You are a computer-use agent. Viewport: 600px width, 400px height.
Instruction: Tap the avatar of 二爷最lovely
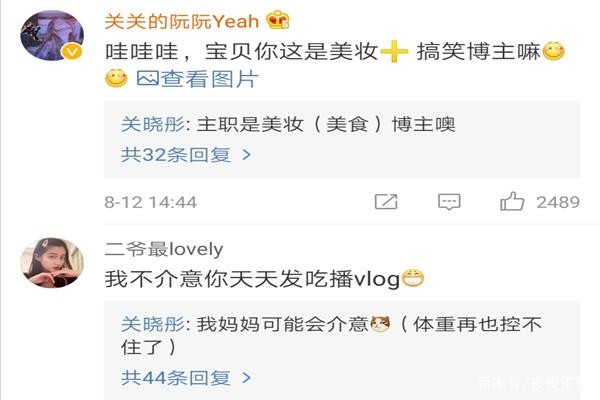coord(52,263)
